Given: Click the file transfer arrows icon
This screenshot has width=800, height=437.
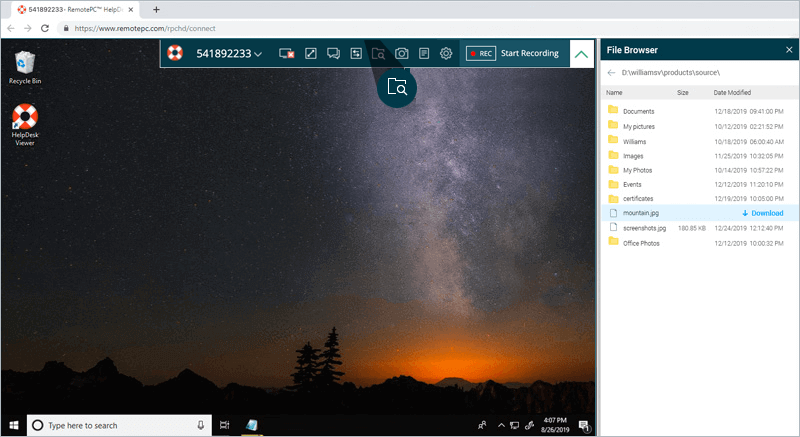Looking at the screenshot, I should (355, 53).
